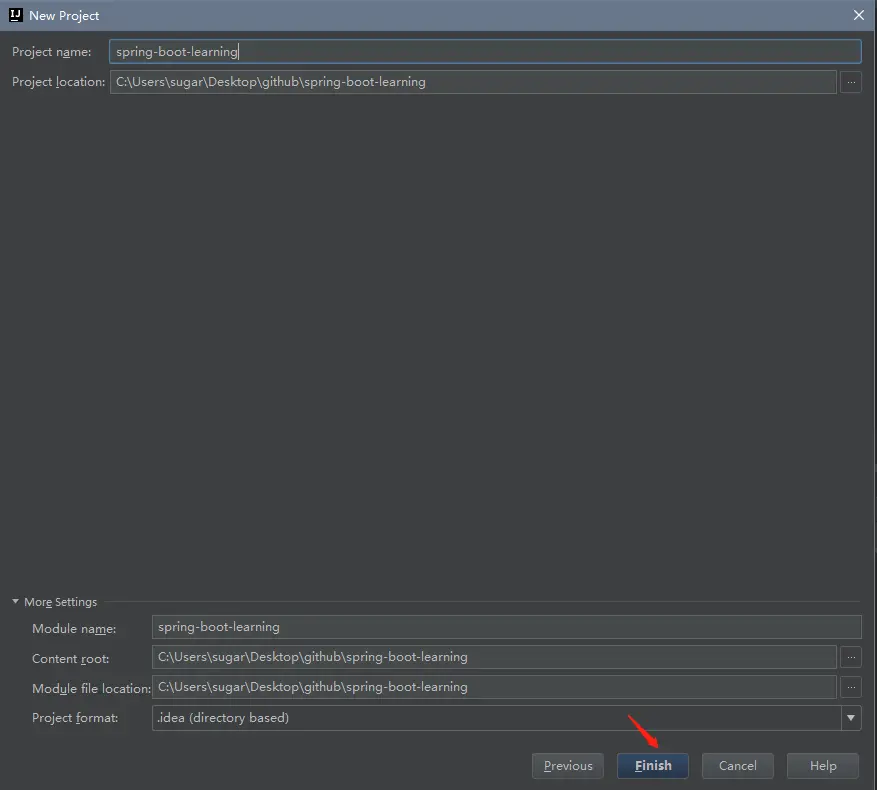The image size is (877, 790).
Task: Click the 'Project name:' label
Action: point(51,52)
